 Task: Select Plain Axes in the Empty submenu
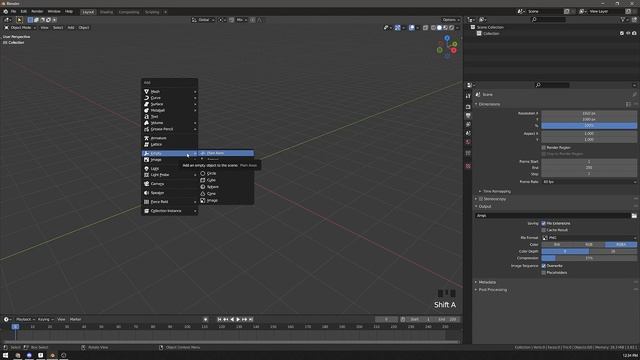(x=226, y=153)
